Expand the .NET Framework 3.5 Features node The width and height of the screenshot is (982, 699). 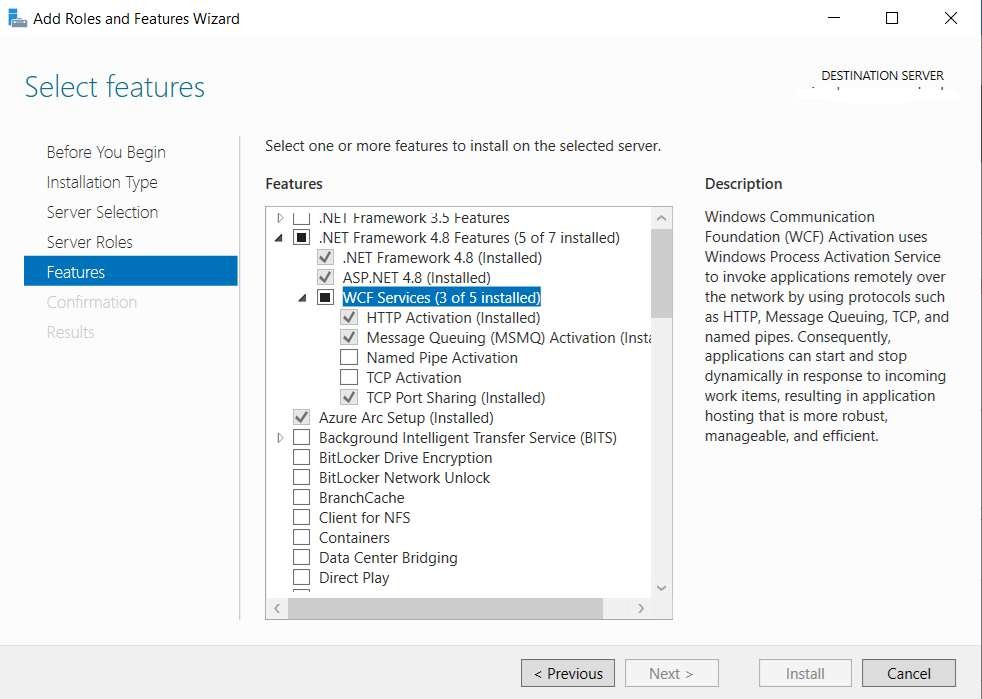[x=280, y=218]
